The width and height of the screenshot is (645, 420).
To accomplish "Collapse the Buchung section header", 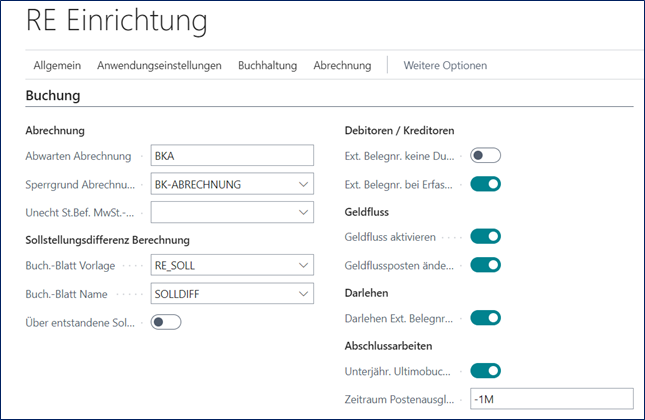I will pos(53,95).
